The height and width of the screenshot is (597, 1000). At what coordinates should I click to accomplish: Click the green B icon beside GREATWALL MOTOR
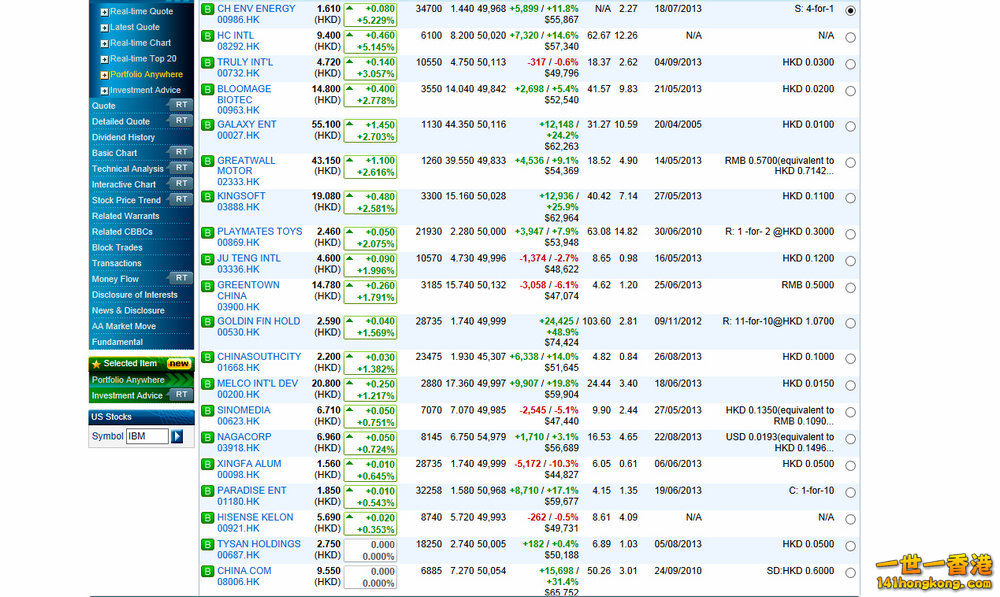point(207,161)
